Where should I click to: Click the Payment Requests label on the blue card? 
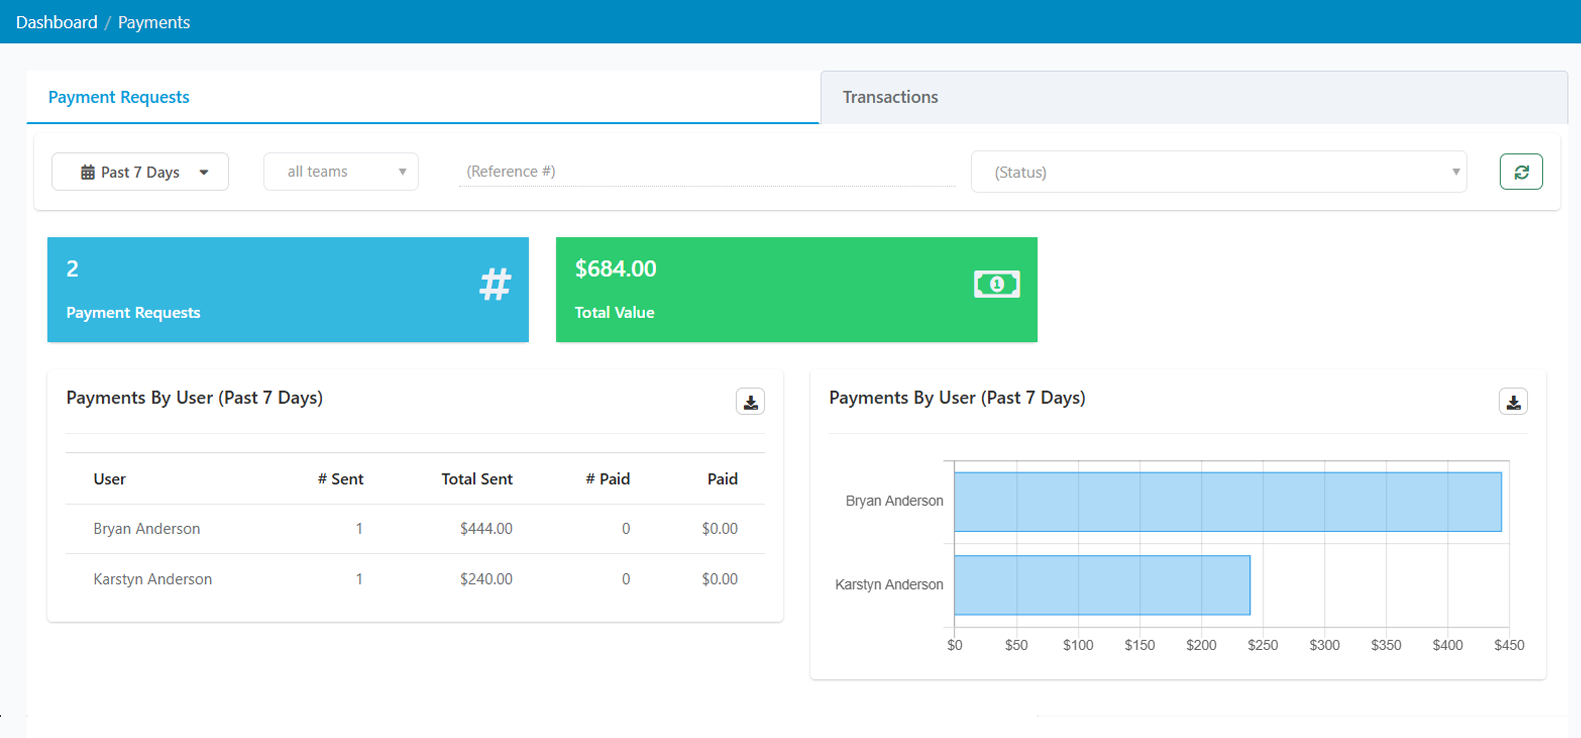tap(133, 313)
